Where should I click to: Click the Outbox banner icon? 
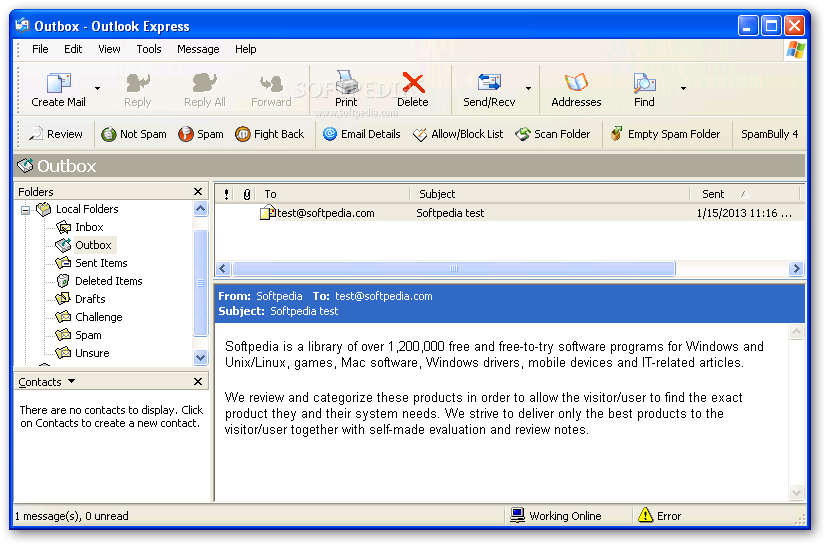(x=25, y=165)
